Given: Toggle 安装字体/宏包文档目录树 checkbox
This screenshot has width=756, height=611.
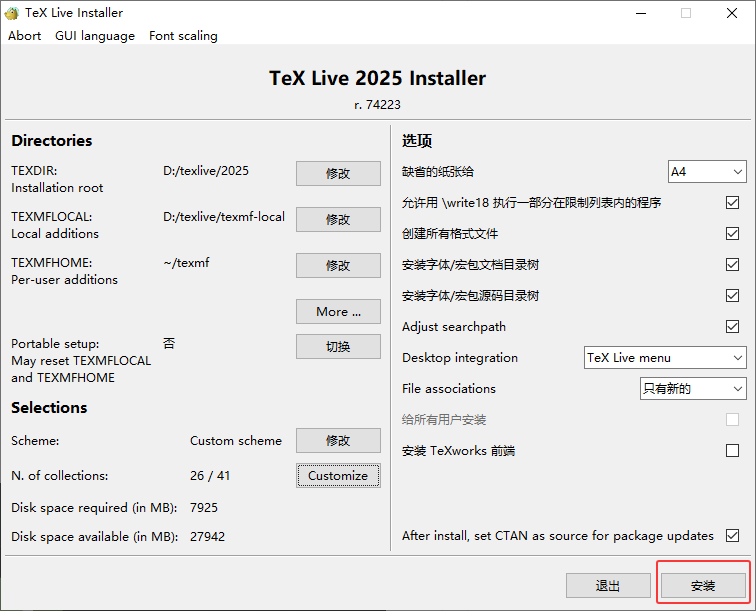Looking at the screenshot, I should [732, 264].
